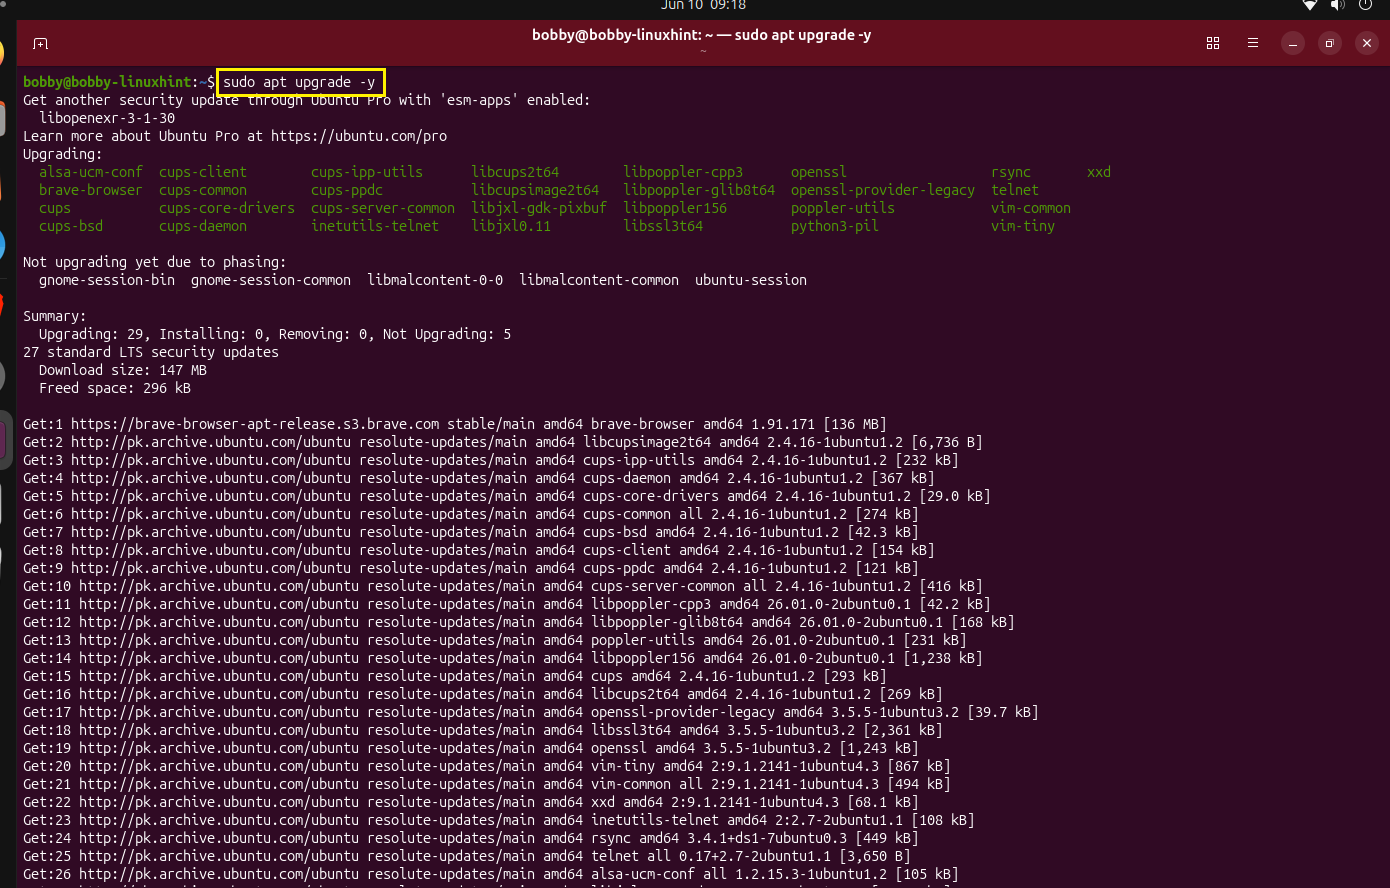
Task: Click the Get:2 libcupsimage2t64 line
Action: point(503,442)
